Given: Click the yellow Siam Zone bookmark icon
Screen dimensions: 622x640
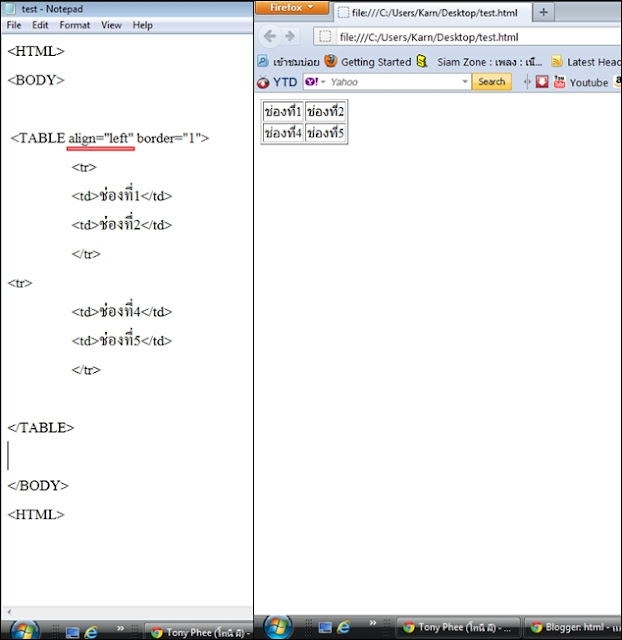Looking at the screenshot, I should click(422, 61).
